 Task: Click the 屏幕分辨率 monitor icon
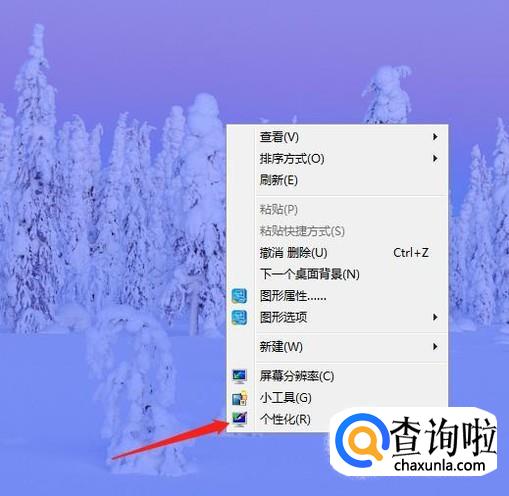[x=239, y=376]
